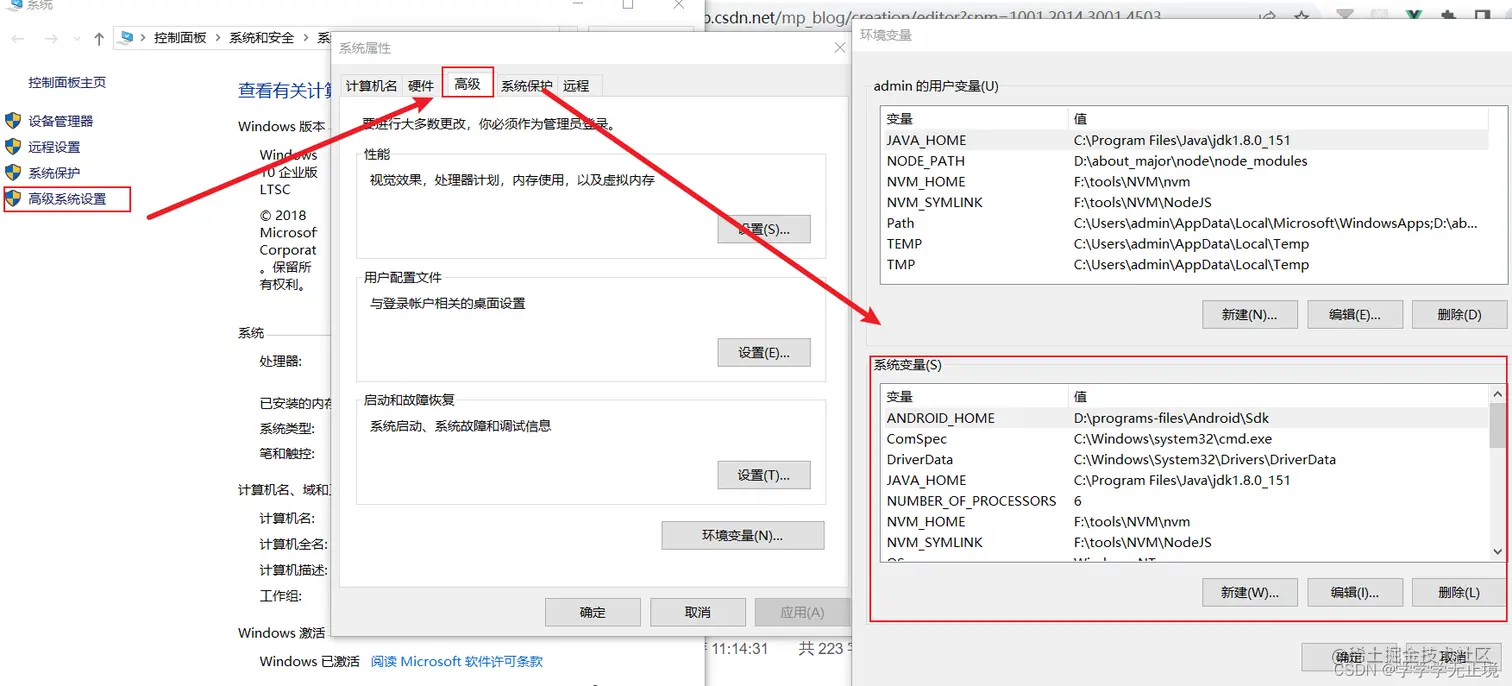Image resolution: width=1512 pixels, height=686 pixels.
Task: Click the shield icon beside 远程设置
Action: click(x=13, y=147)
